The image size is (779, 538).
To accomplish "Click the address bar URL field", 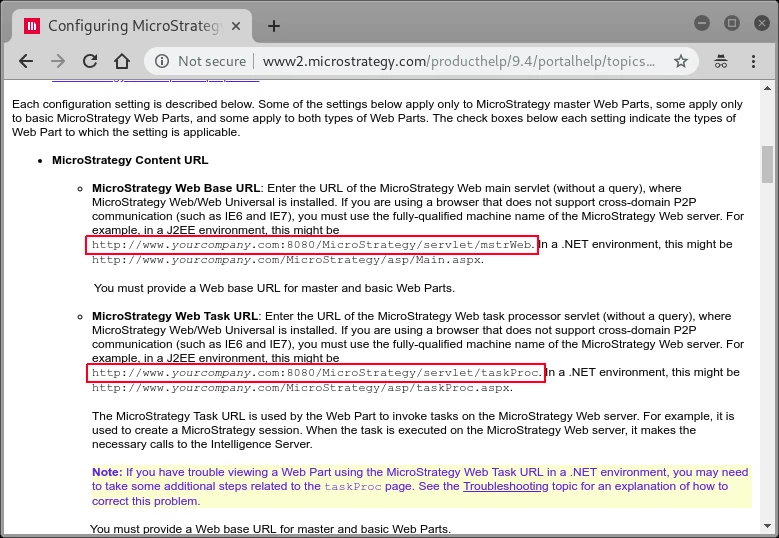I will (x=459, y=61).
